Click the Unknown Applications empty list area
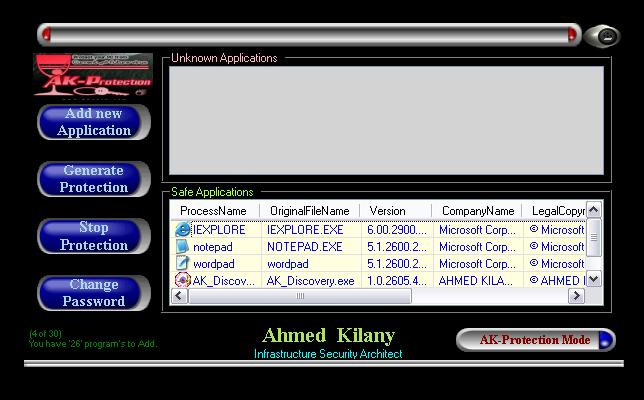This screenshot has height=400, width=644. tap(386, 120)
